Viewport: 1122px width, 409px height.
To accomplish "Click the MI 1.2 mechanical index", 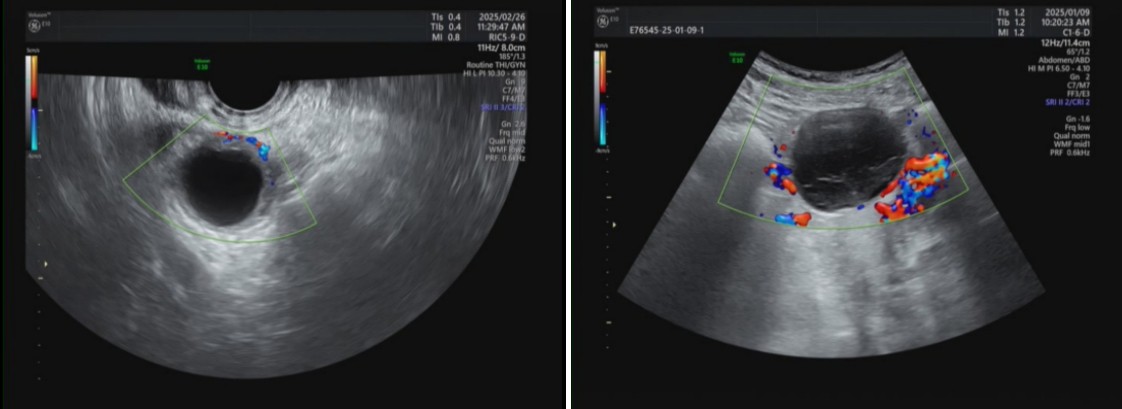I will (1011, 32).
